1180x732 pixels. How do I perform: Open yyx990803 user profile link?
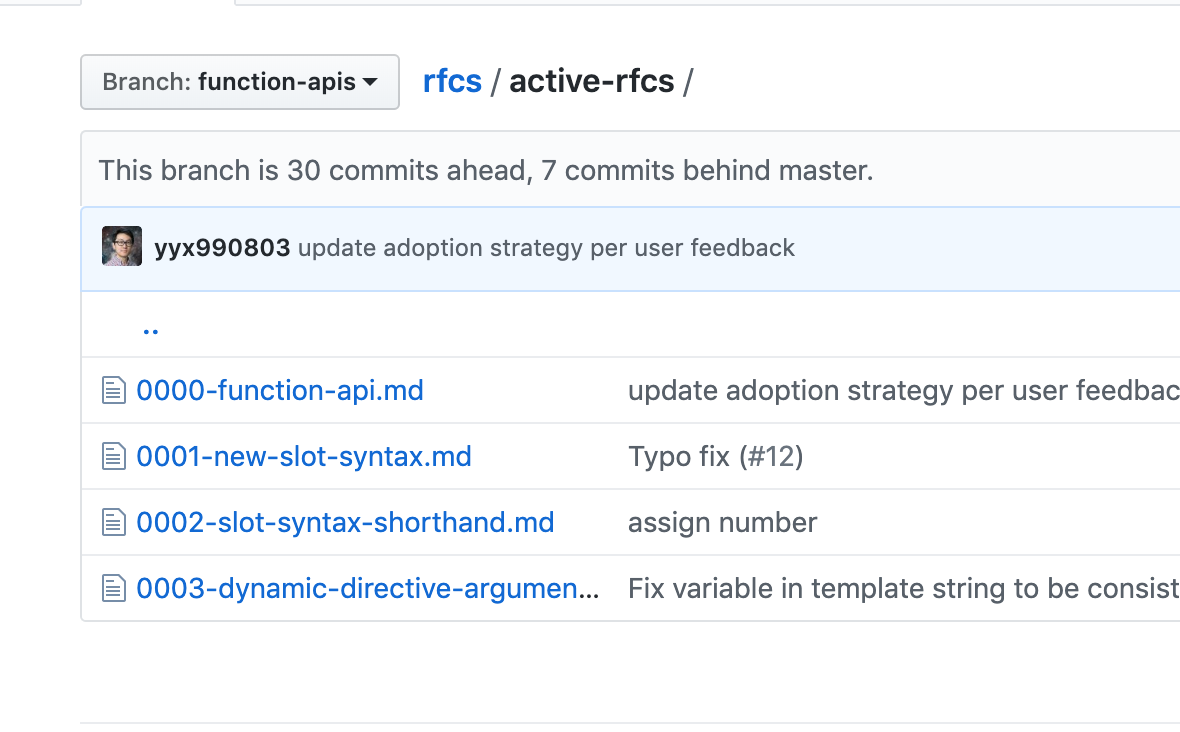coord(222,248)
